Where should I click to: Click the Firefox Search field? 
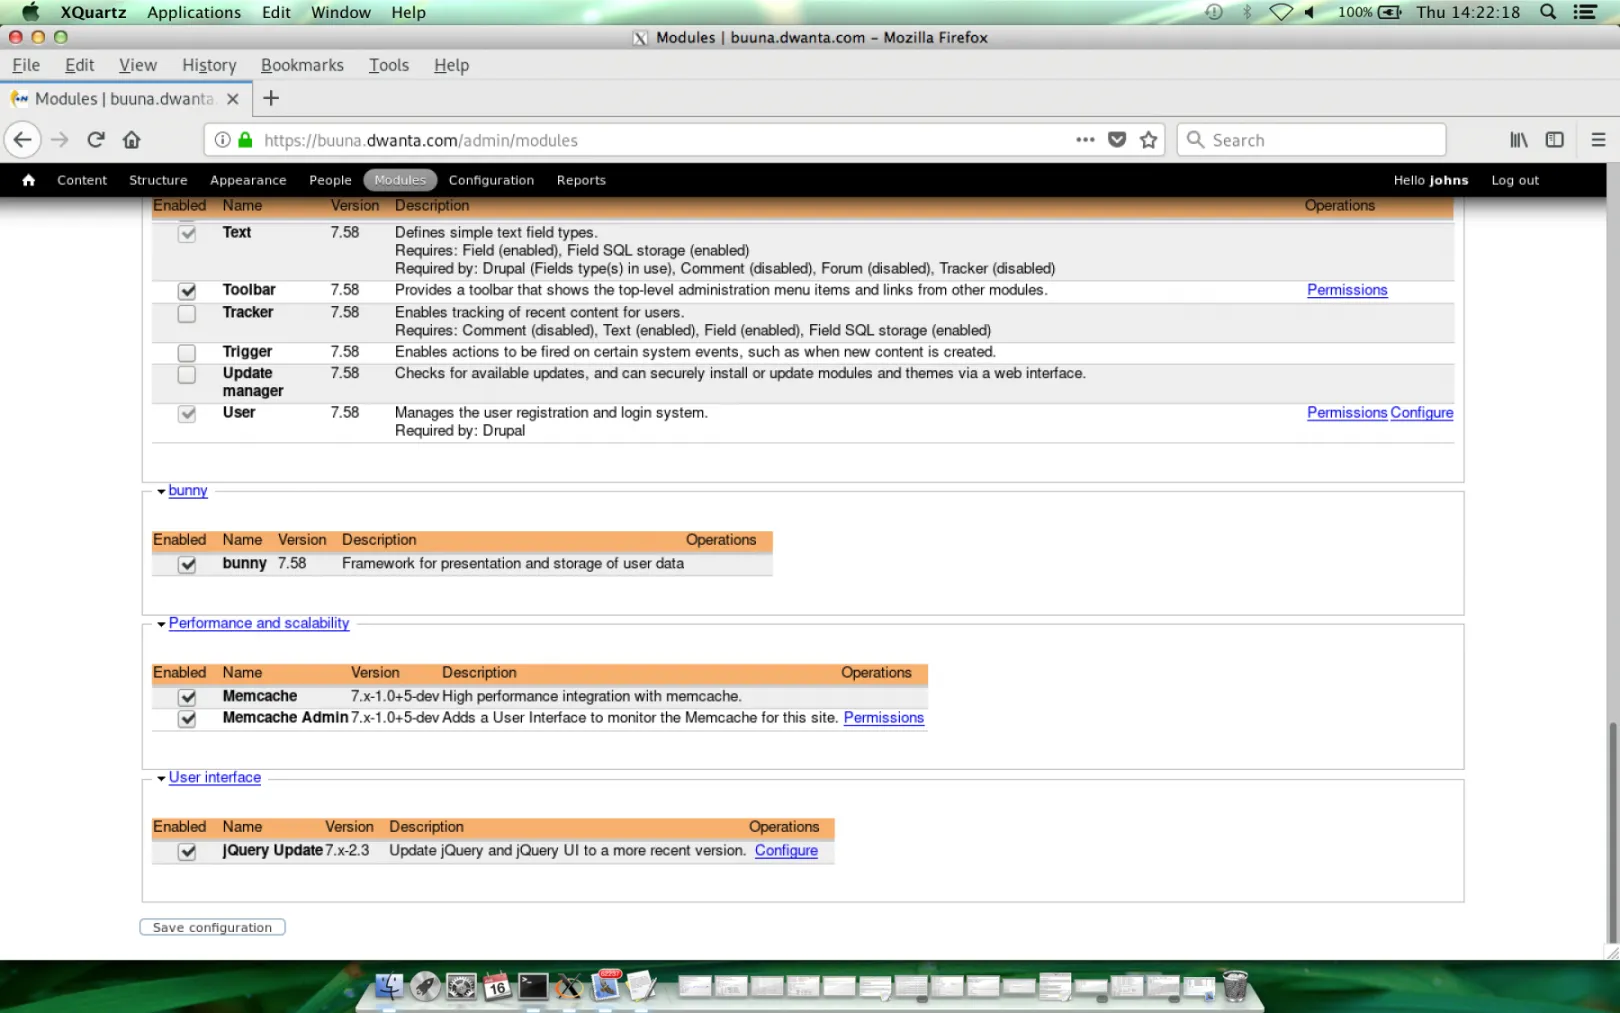point(1312,140)
